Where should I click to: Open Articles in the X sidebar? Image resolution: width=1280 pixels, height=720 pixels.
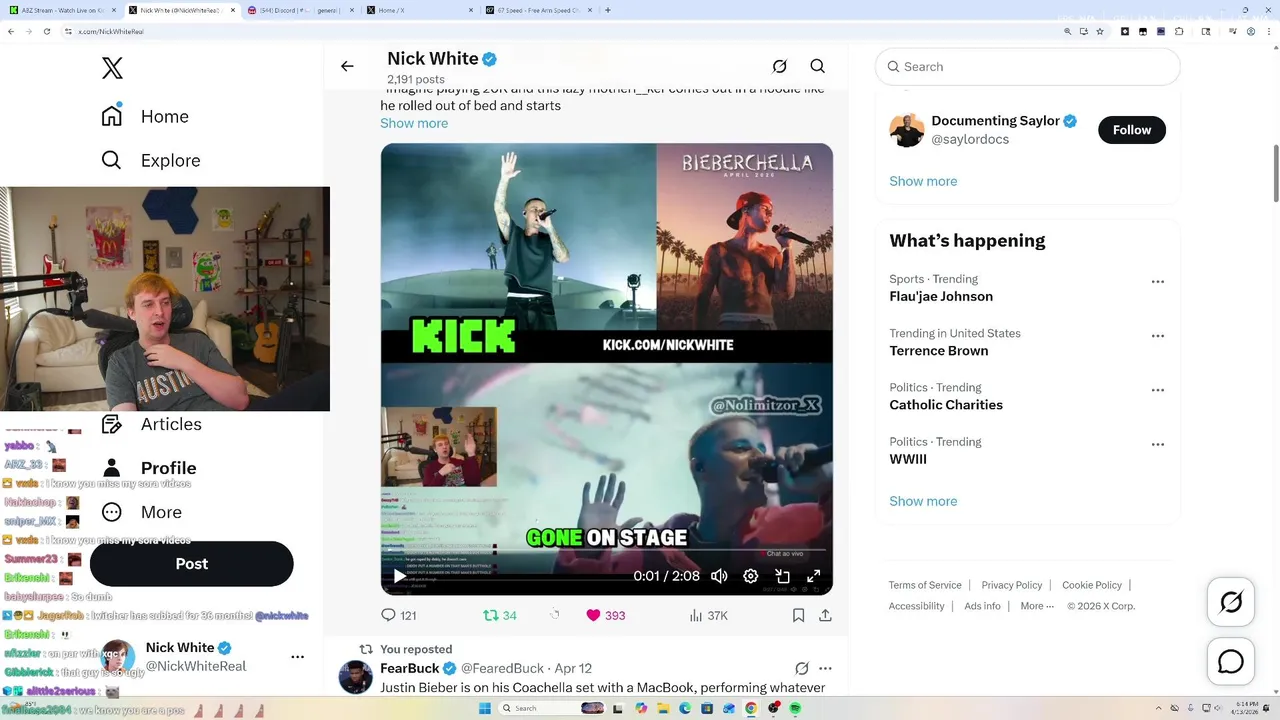click(x=151, y=424)
